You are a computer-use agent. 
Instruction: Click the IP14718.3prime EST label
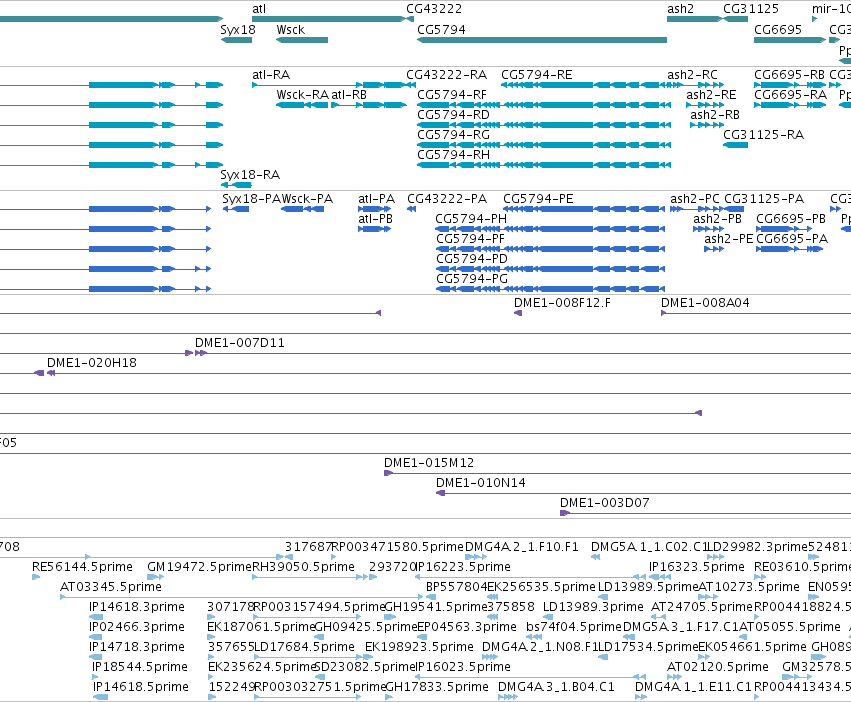coord(137,647)
